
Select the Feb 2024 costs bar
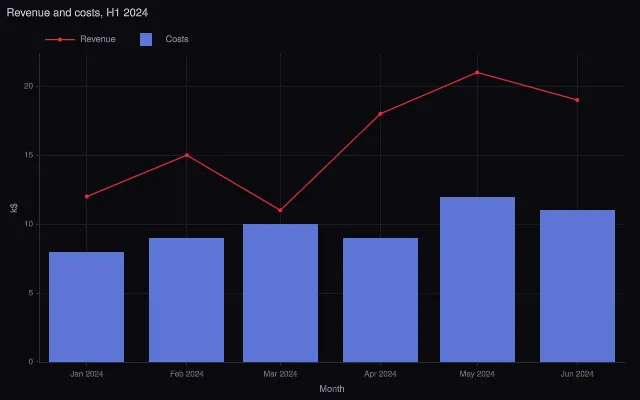[187, 300]
